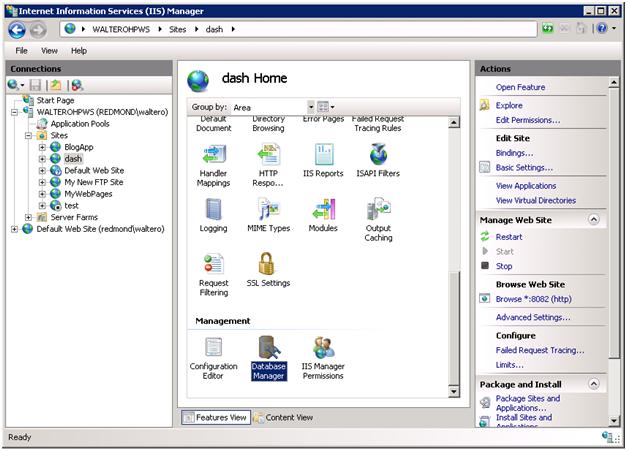Collapse the Package and Install section
This screenshot has height=451, width=628.
point(594,384)
